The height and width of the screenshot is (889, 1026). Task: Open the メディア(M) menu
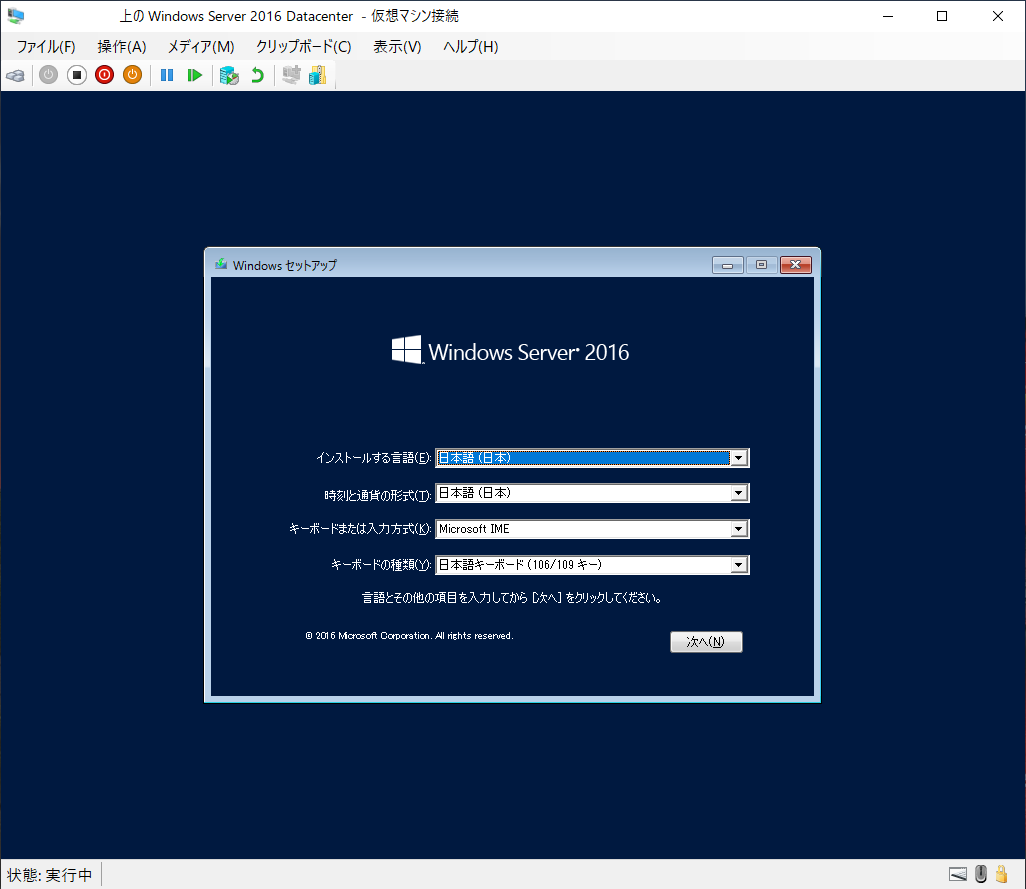[x=201, y=46]
